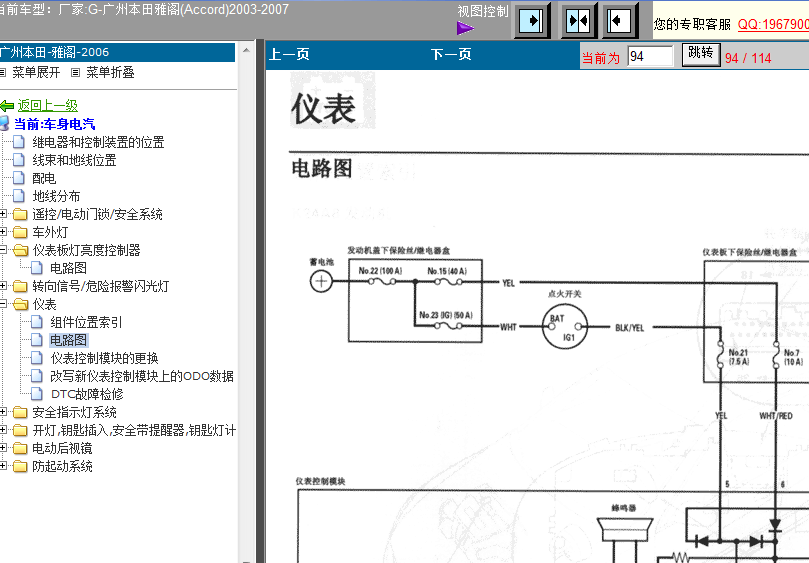Open 线束和地线位置 page

[74, 160]
